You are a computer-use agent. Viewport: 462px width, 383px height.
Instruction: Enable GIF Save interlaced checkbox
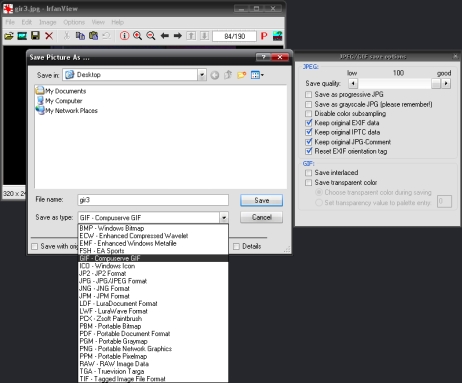tap(309, 173)
